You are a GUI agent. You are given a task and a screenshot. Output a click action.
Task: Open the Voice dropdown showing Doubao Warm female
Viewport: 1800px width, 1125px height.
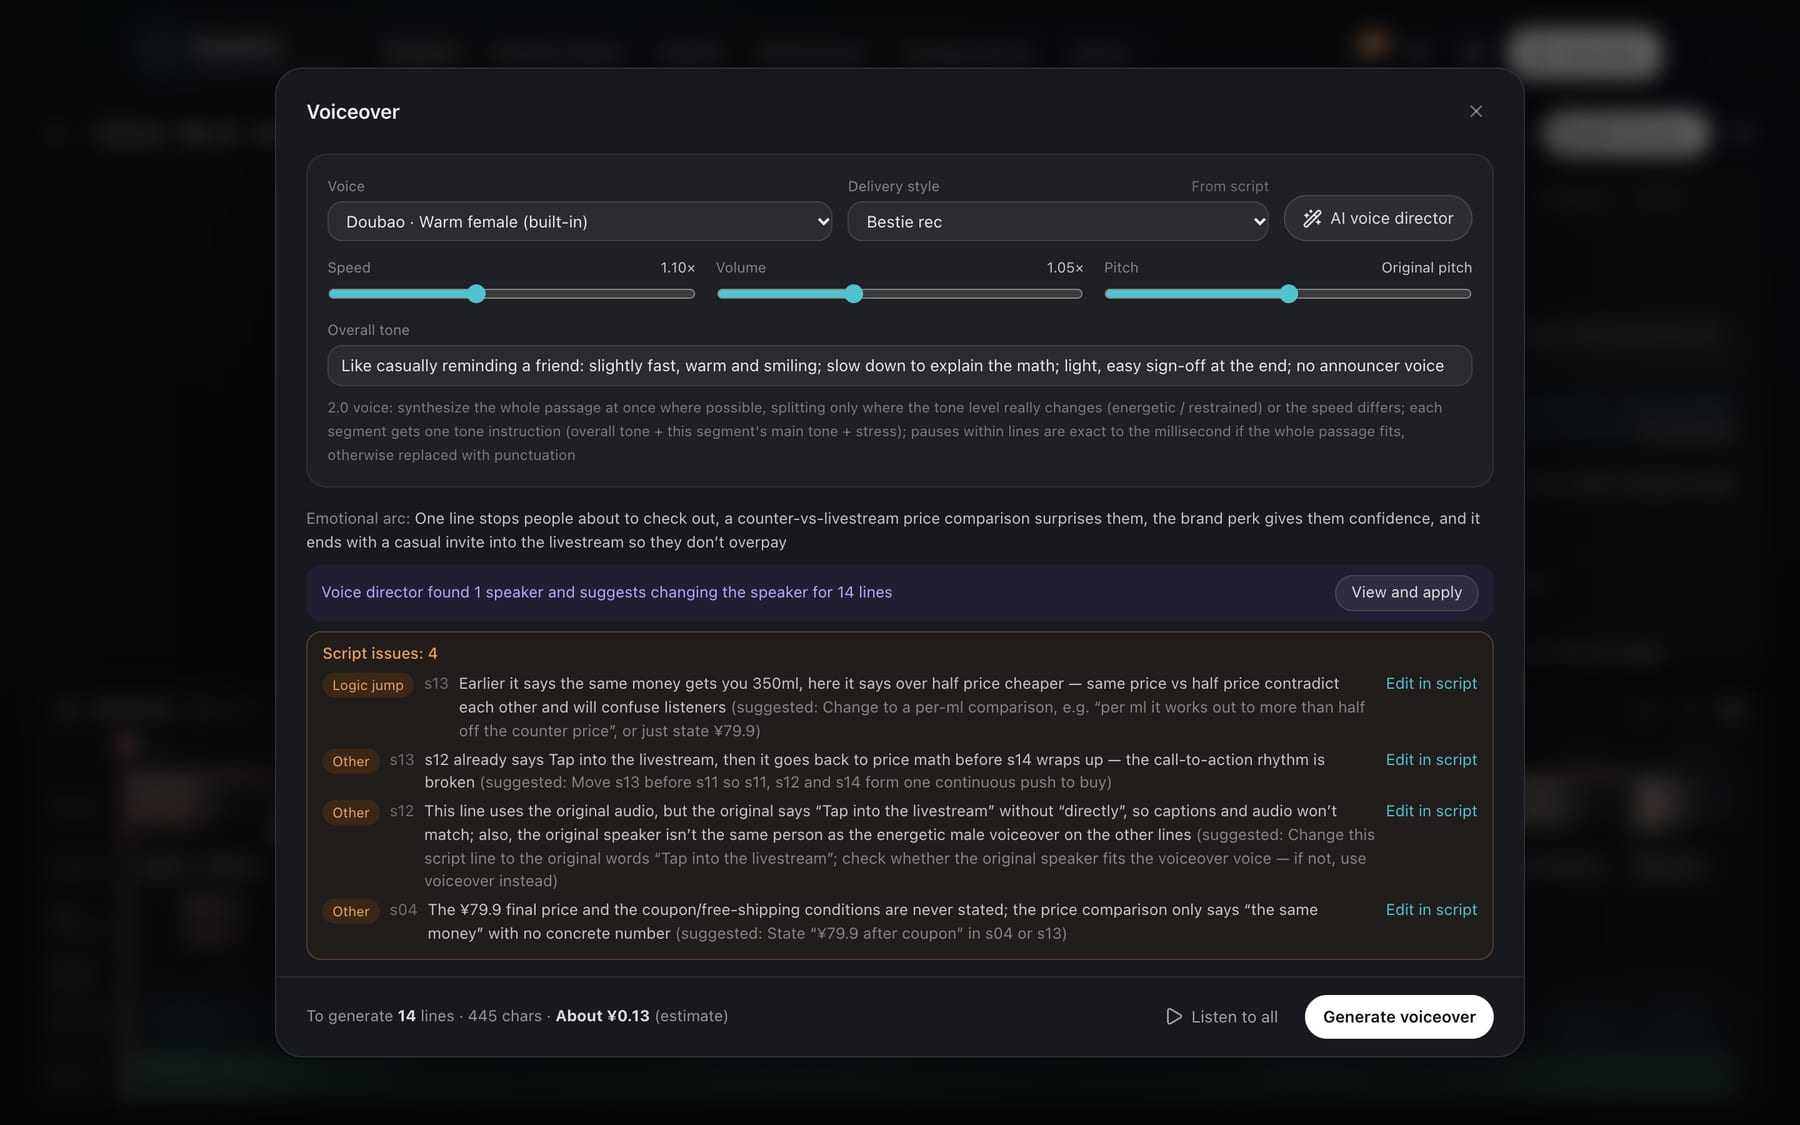pyautogui.click(x=580, y=221)
